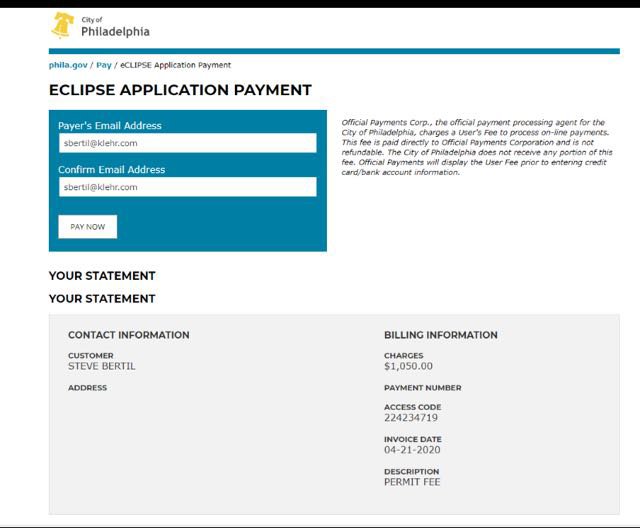Image resolution: width=640 pixels, height=528 pixels.
Task: Click the ECLIPSE APPLICATION PAYMENT heading
Action: tap(180, 90)
